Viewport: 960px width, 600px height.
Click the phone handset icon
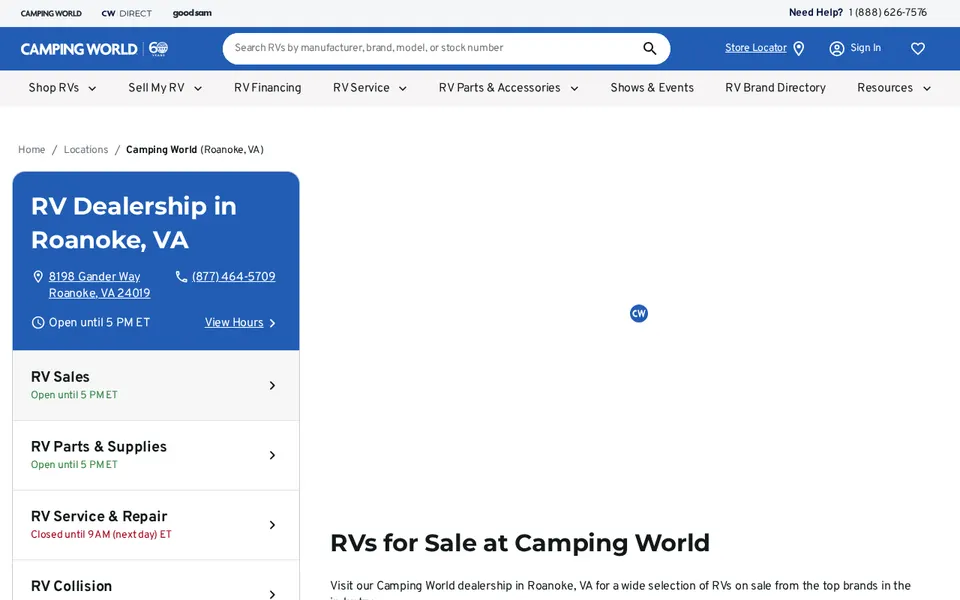point(181,277)
